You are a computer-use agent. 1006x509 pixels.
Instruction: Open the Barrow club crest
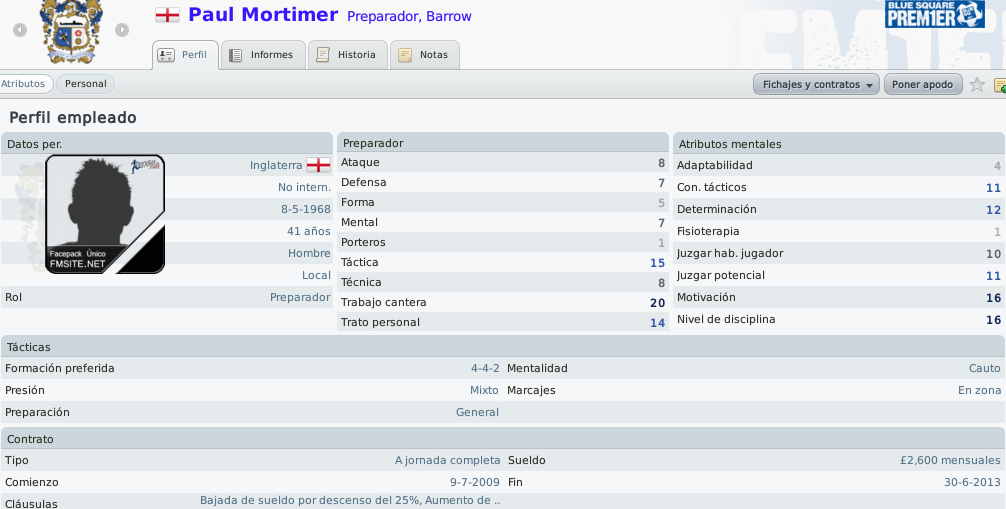click(71, 31)
